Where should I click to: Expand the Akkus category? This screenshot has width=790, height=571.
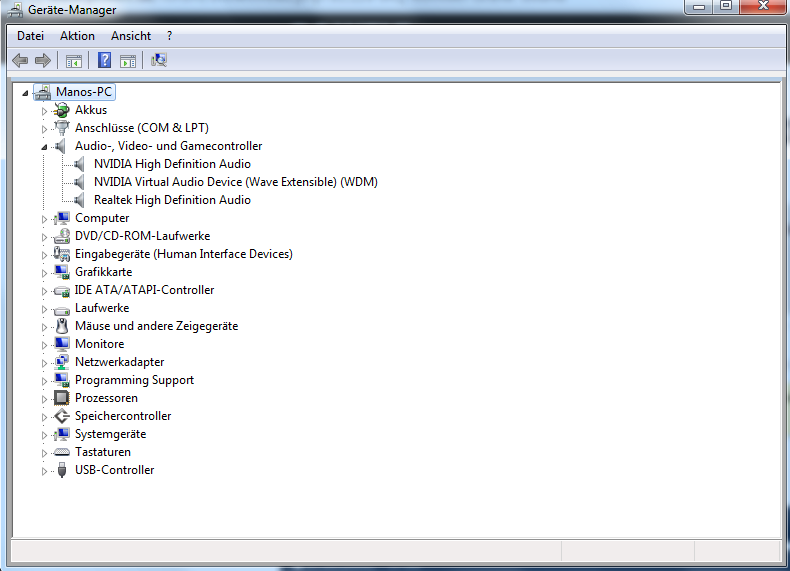pos(44,111)
